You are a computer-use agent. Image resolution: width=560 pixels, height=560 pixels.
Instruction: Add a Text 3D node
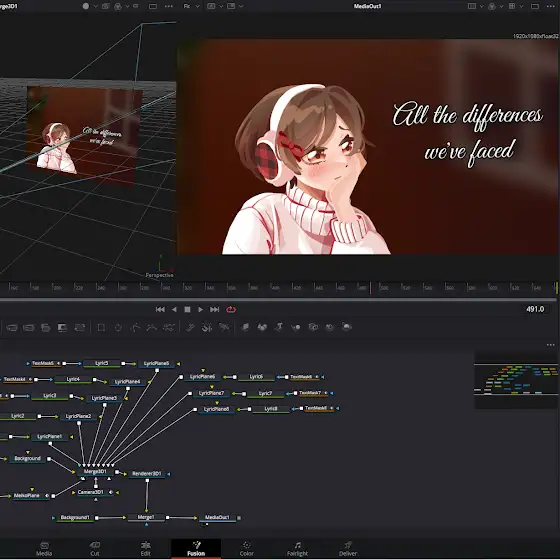tap(279, 327)
